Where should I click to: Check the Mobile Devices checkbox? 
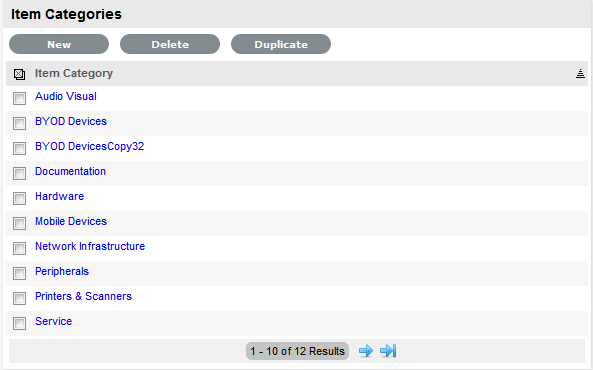tap(19, 223)
